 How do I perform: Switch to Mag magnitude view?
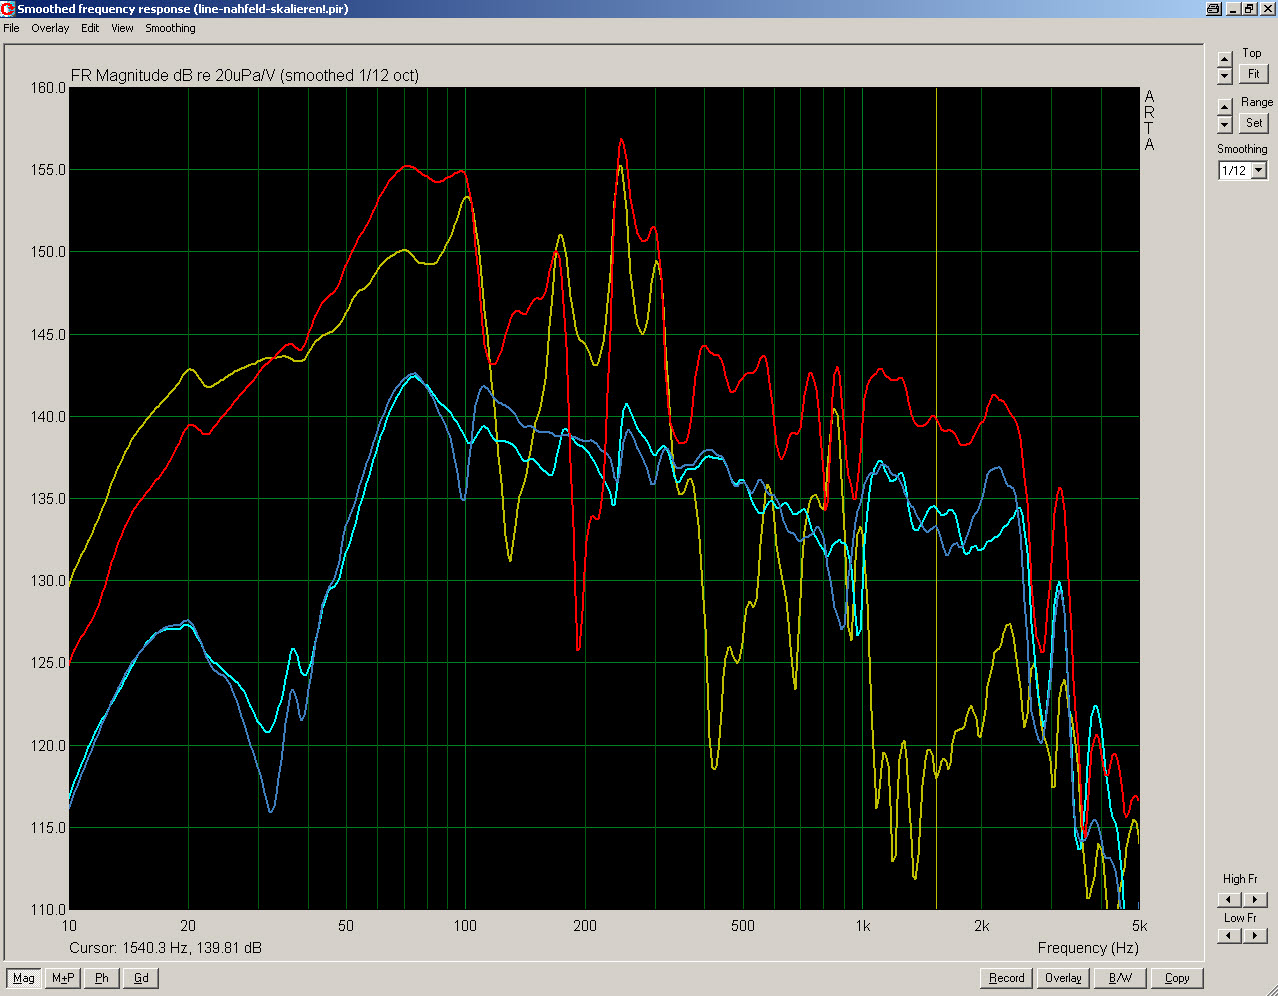click(24, 978)
